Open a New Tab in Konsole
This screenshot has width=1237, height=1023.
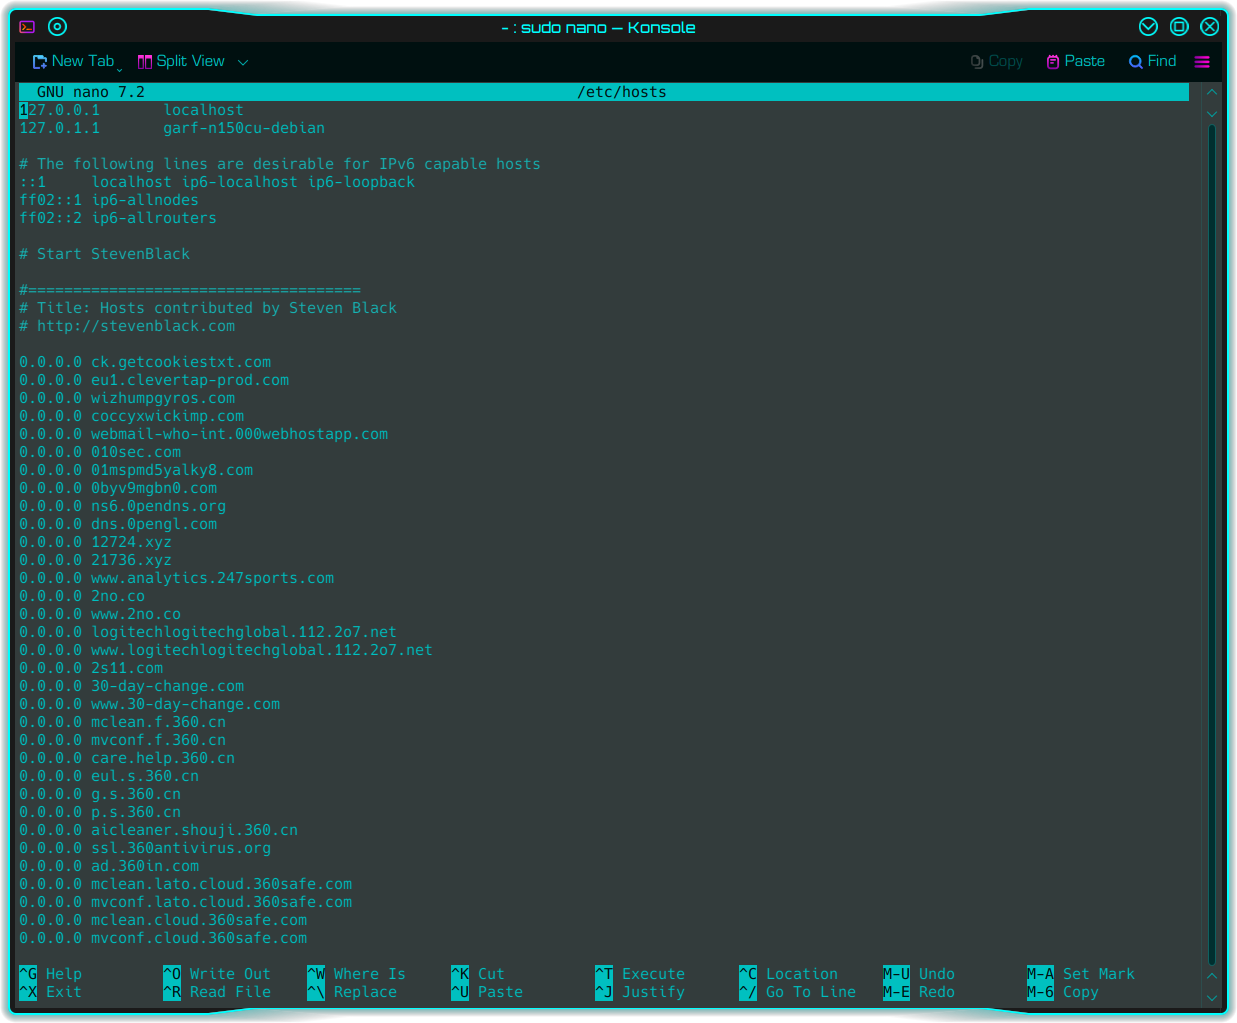pos(73,61)
